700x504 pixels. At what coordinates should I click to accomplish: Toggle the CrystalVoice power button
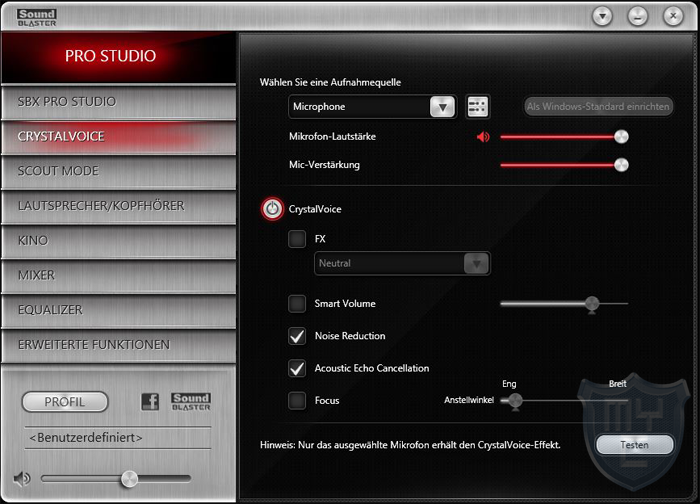coord(272,209)
